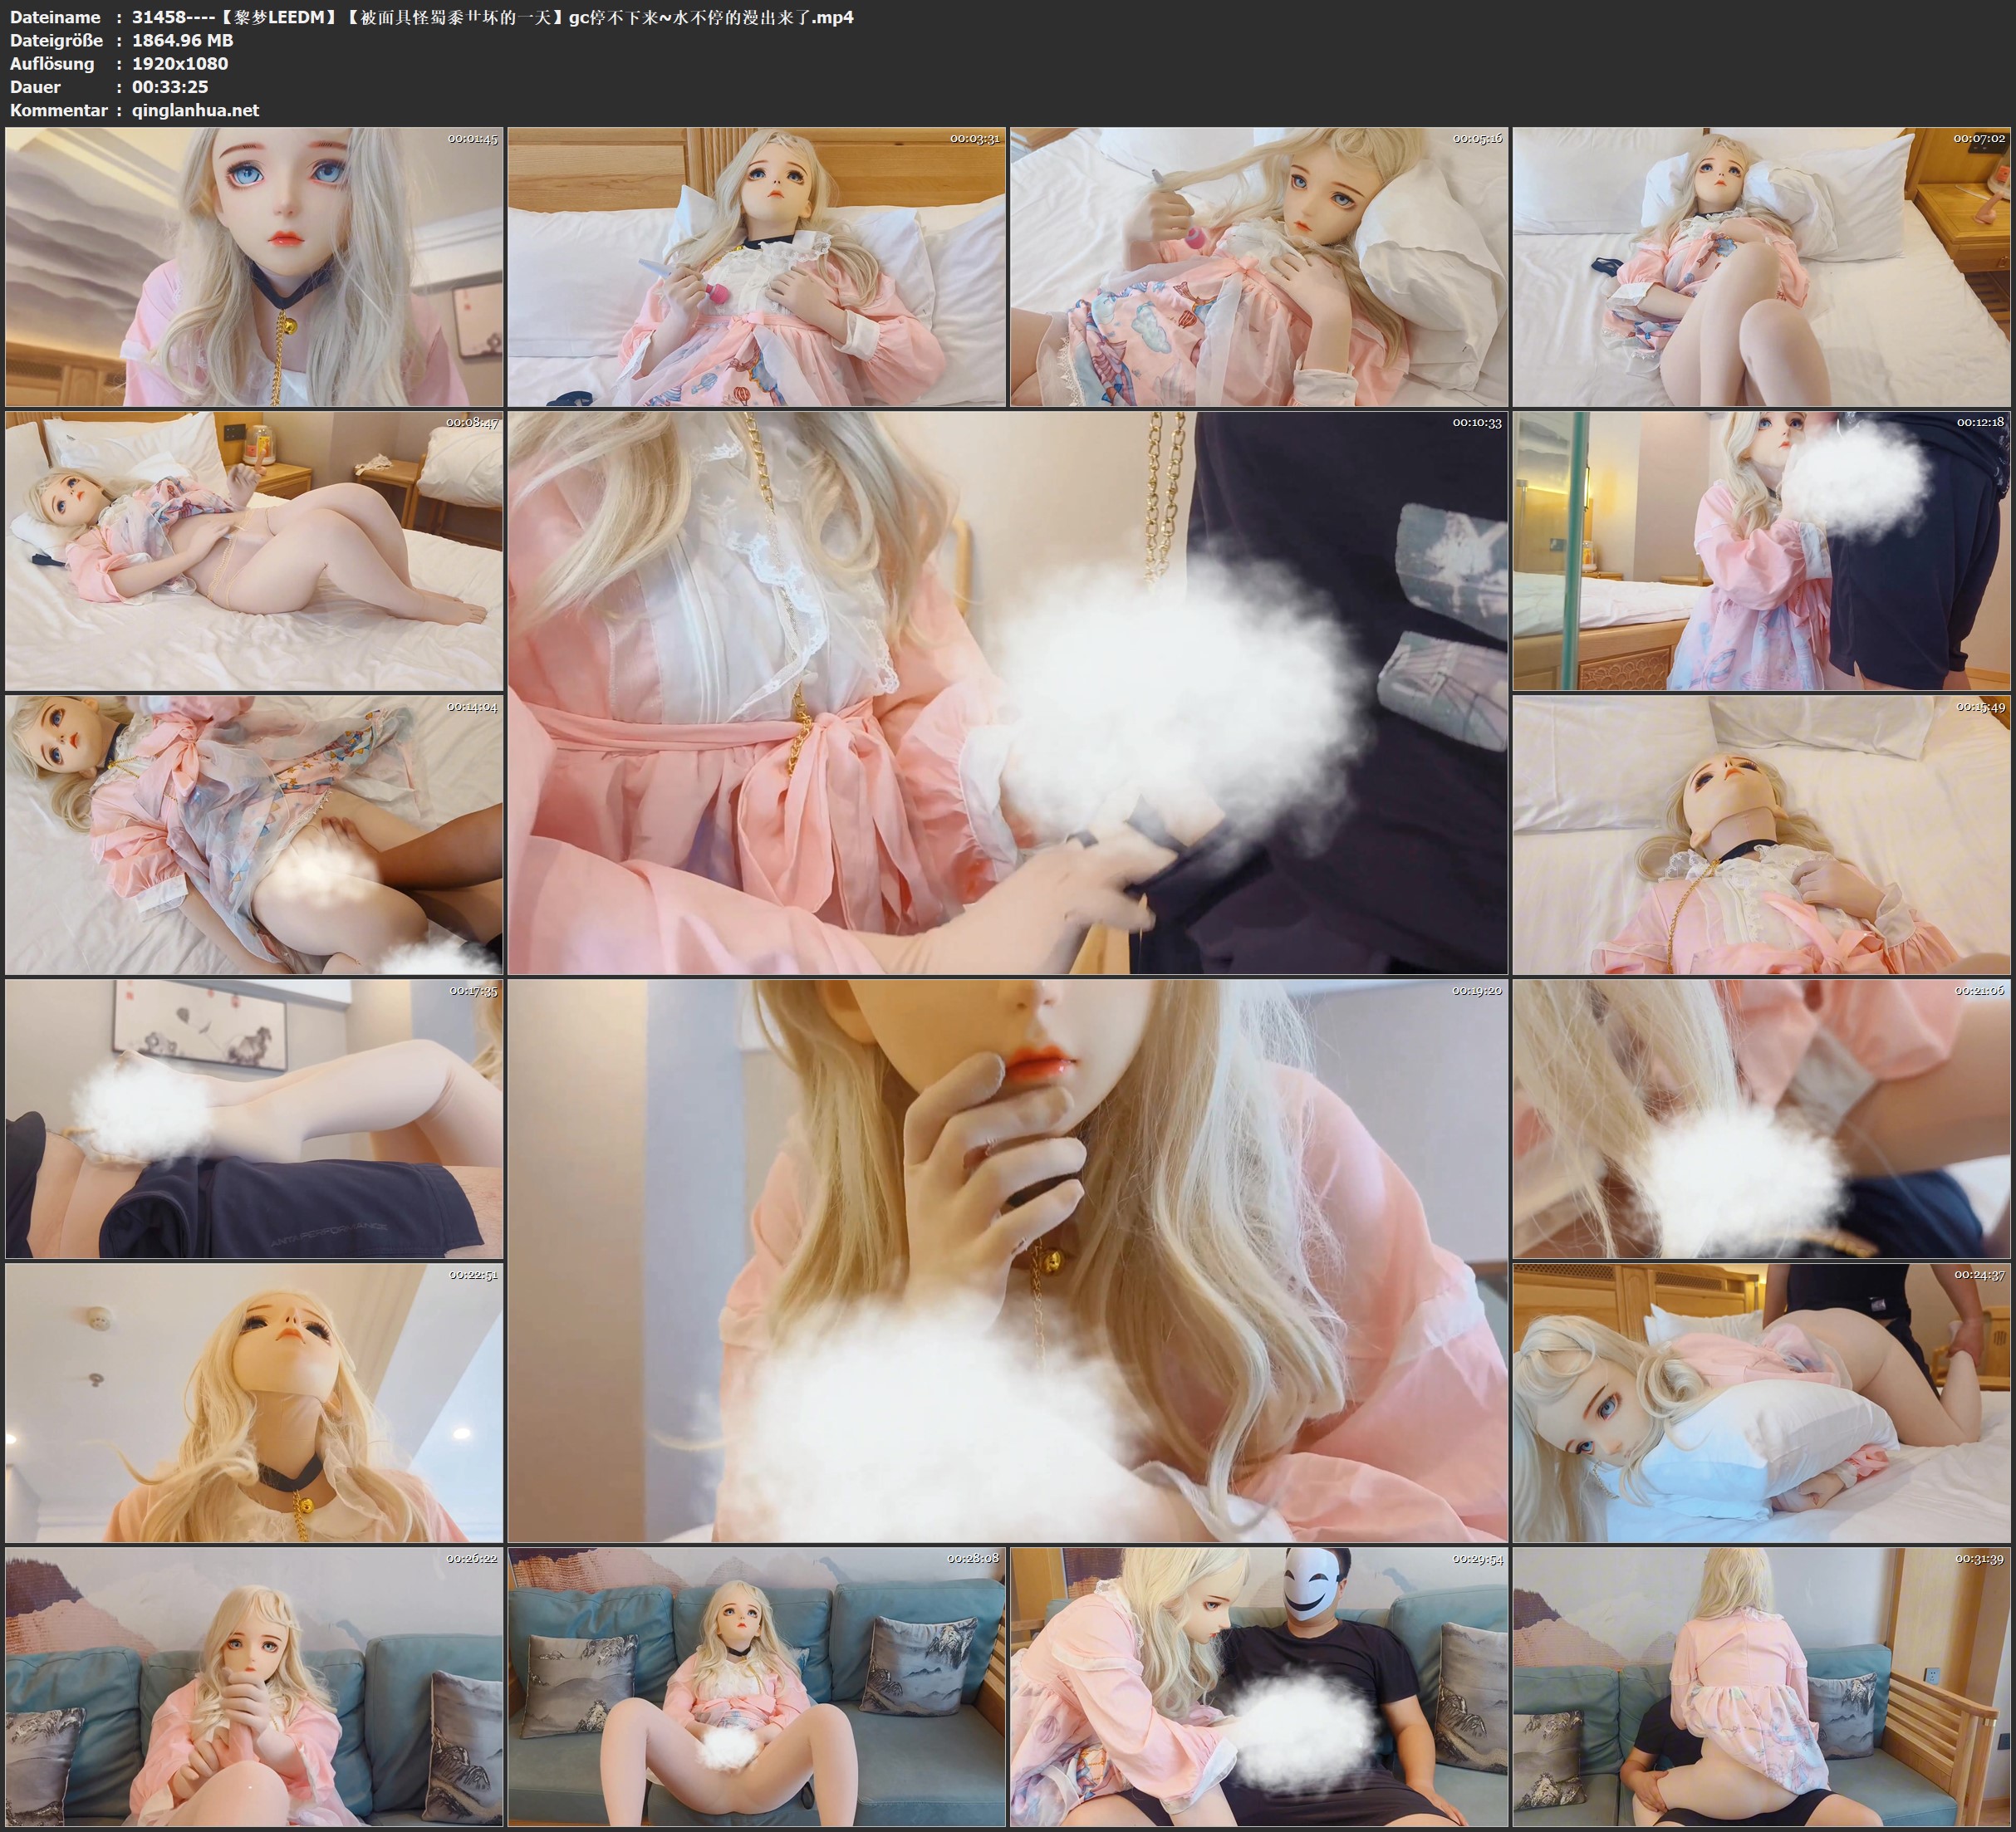Click the 1920x1080 resolution value

(180, 63)
